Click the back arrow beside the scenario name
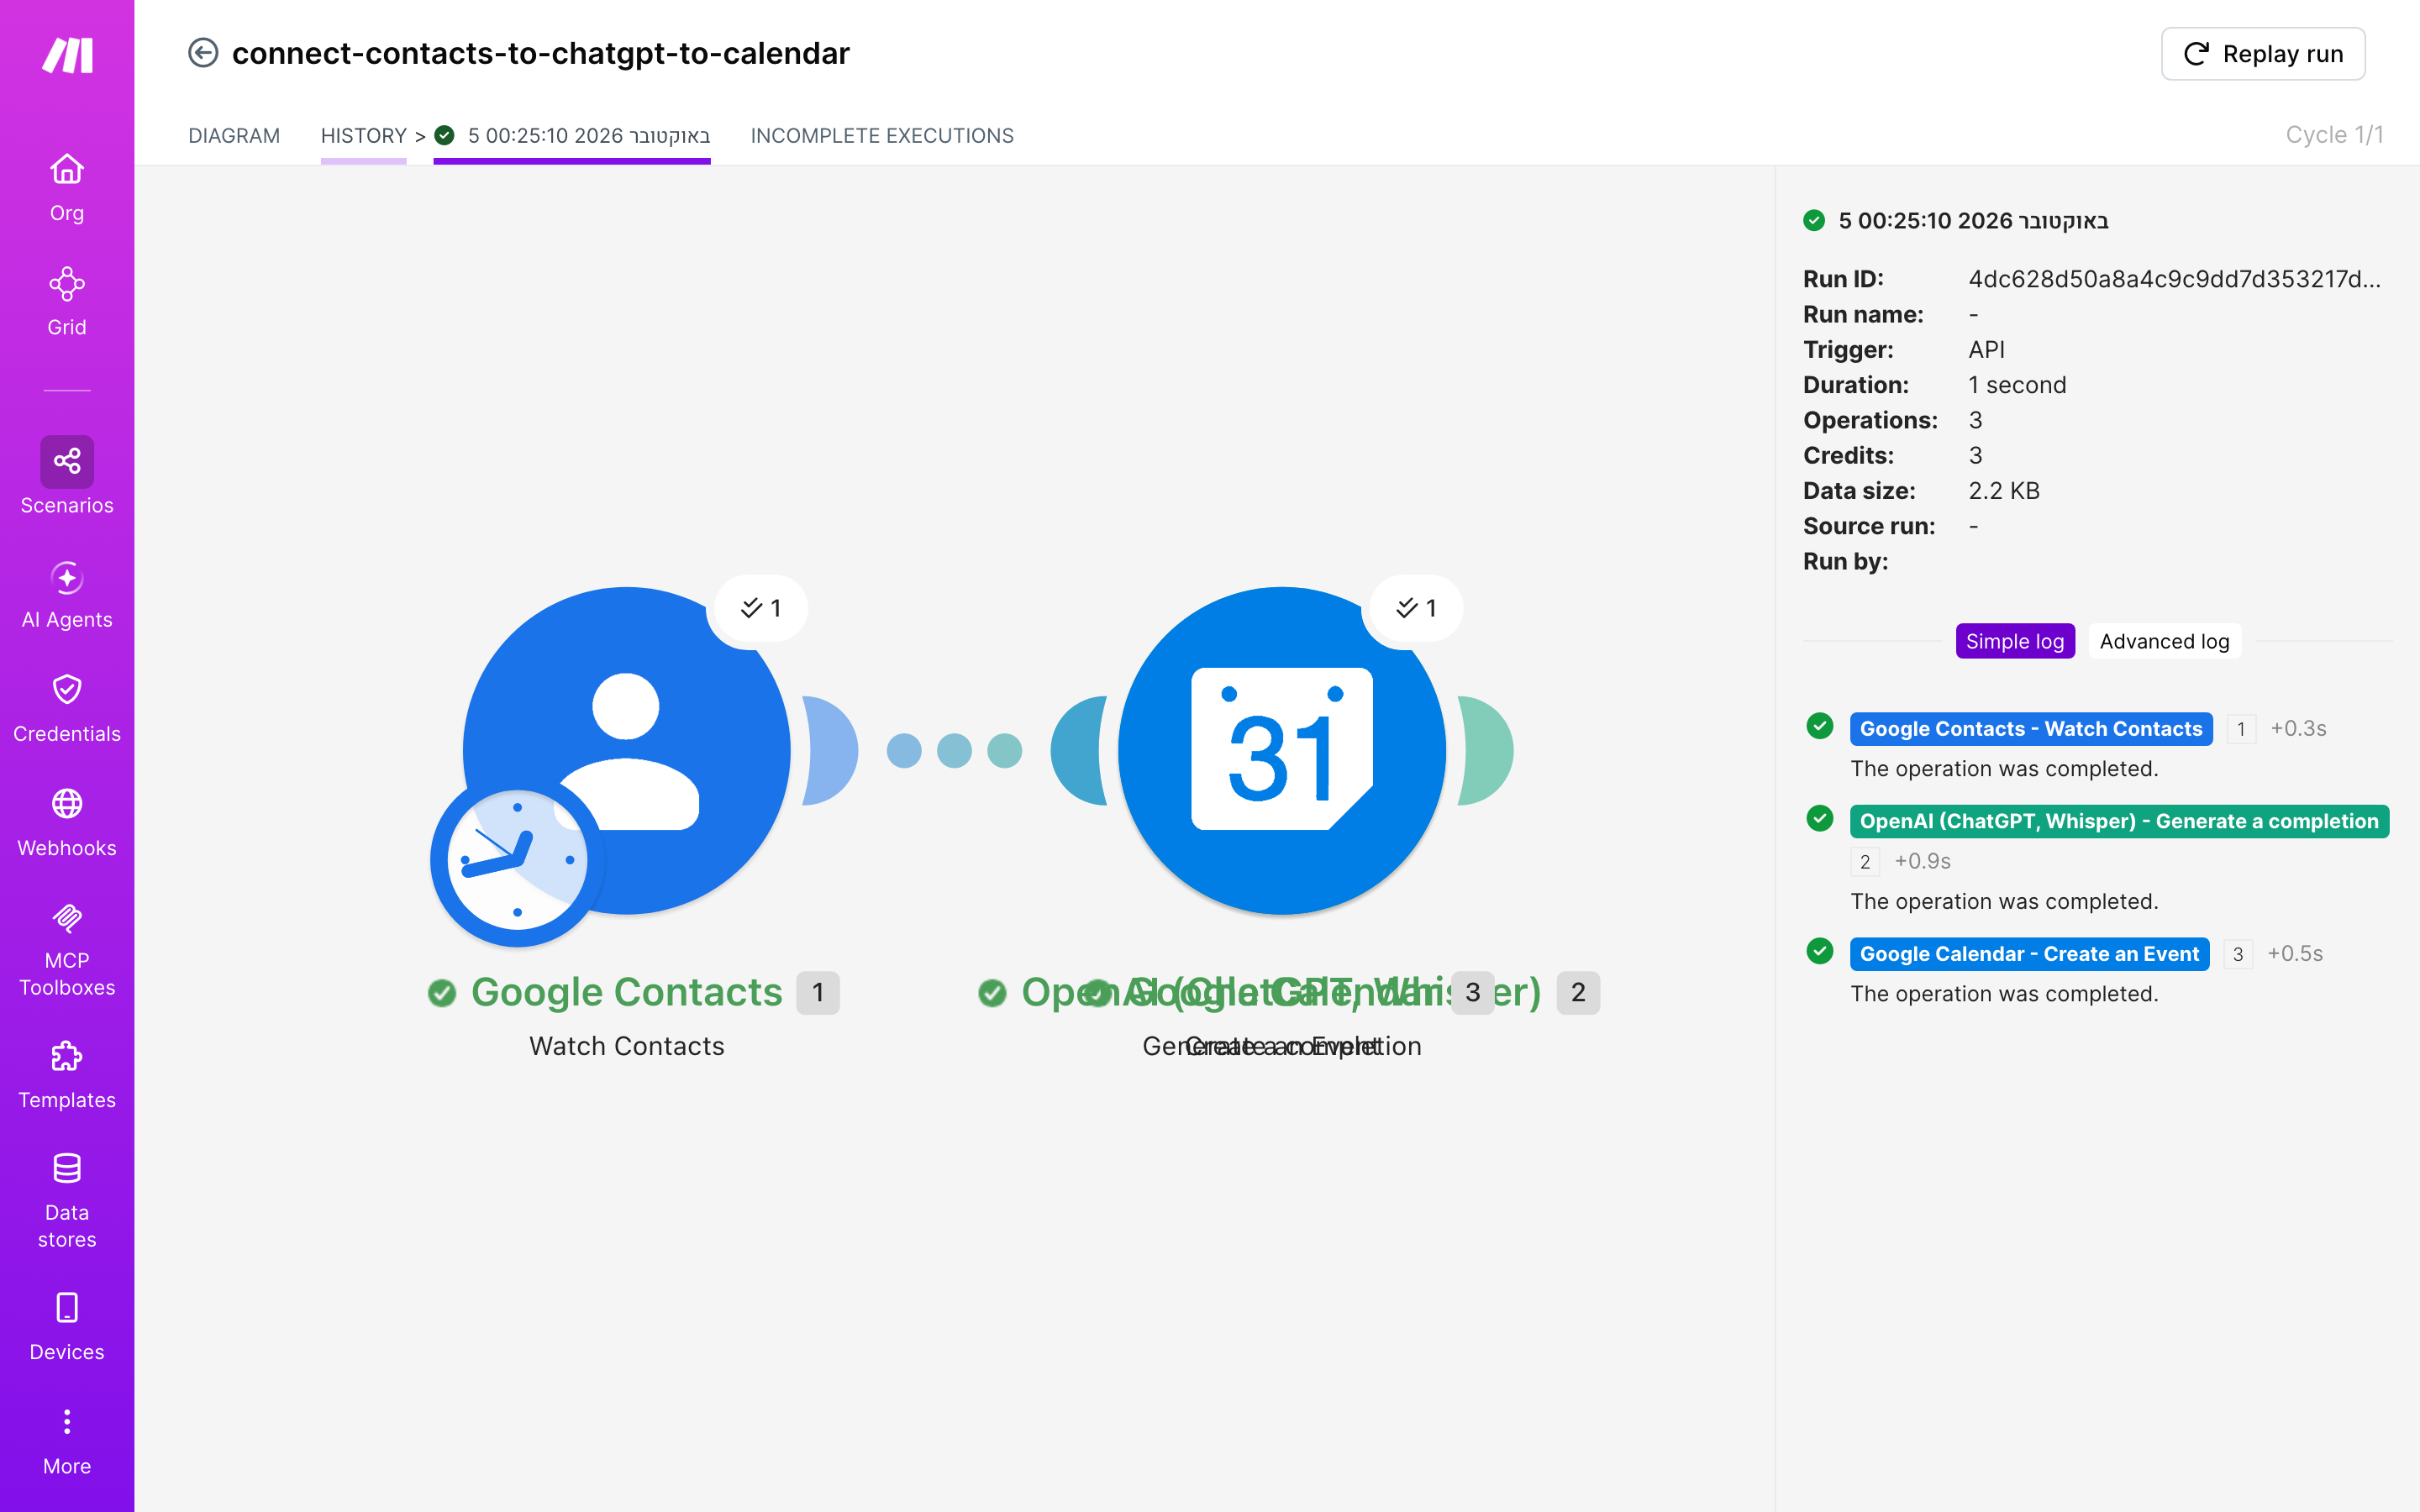The image size is (2420, 1512). (x=203, y=53)
